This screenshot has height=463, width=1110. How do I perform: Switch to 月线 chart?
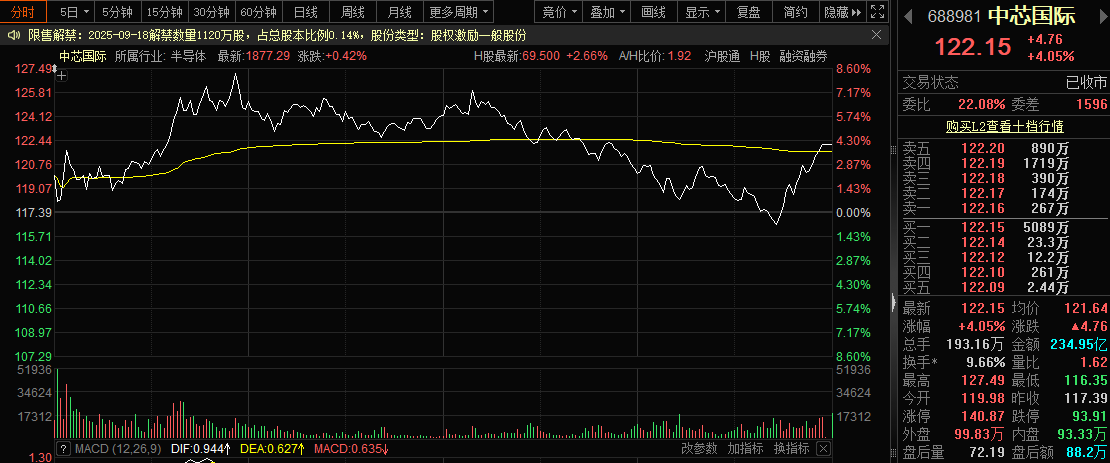point(399,12)
